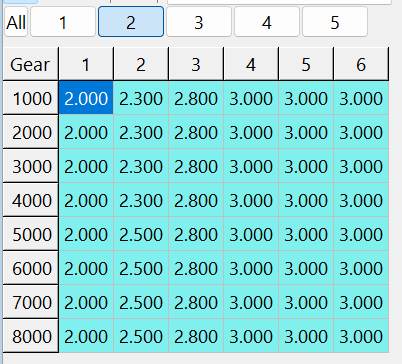Select the 2.800 cell in row 3000

[196, 166]
